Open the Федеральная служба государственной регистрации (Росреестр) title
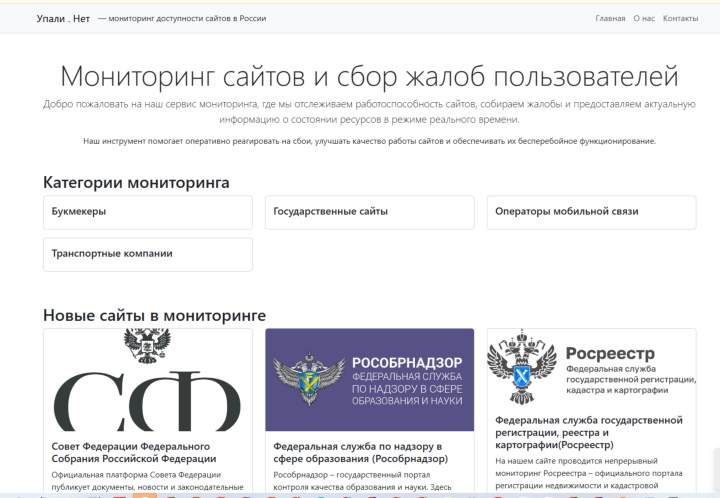Image resolution: width=720 pixels, height=498 pixels. [x=589, y=432]
